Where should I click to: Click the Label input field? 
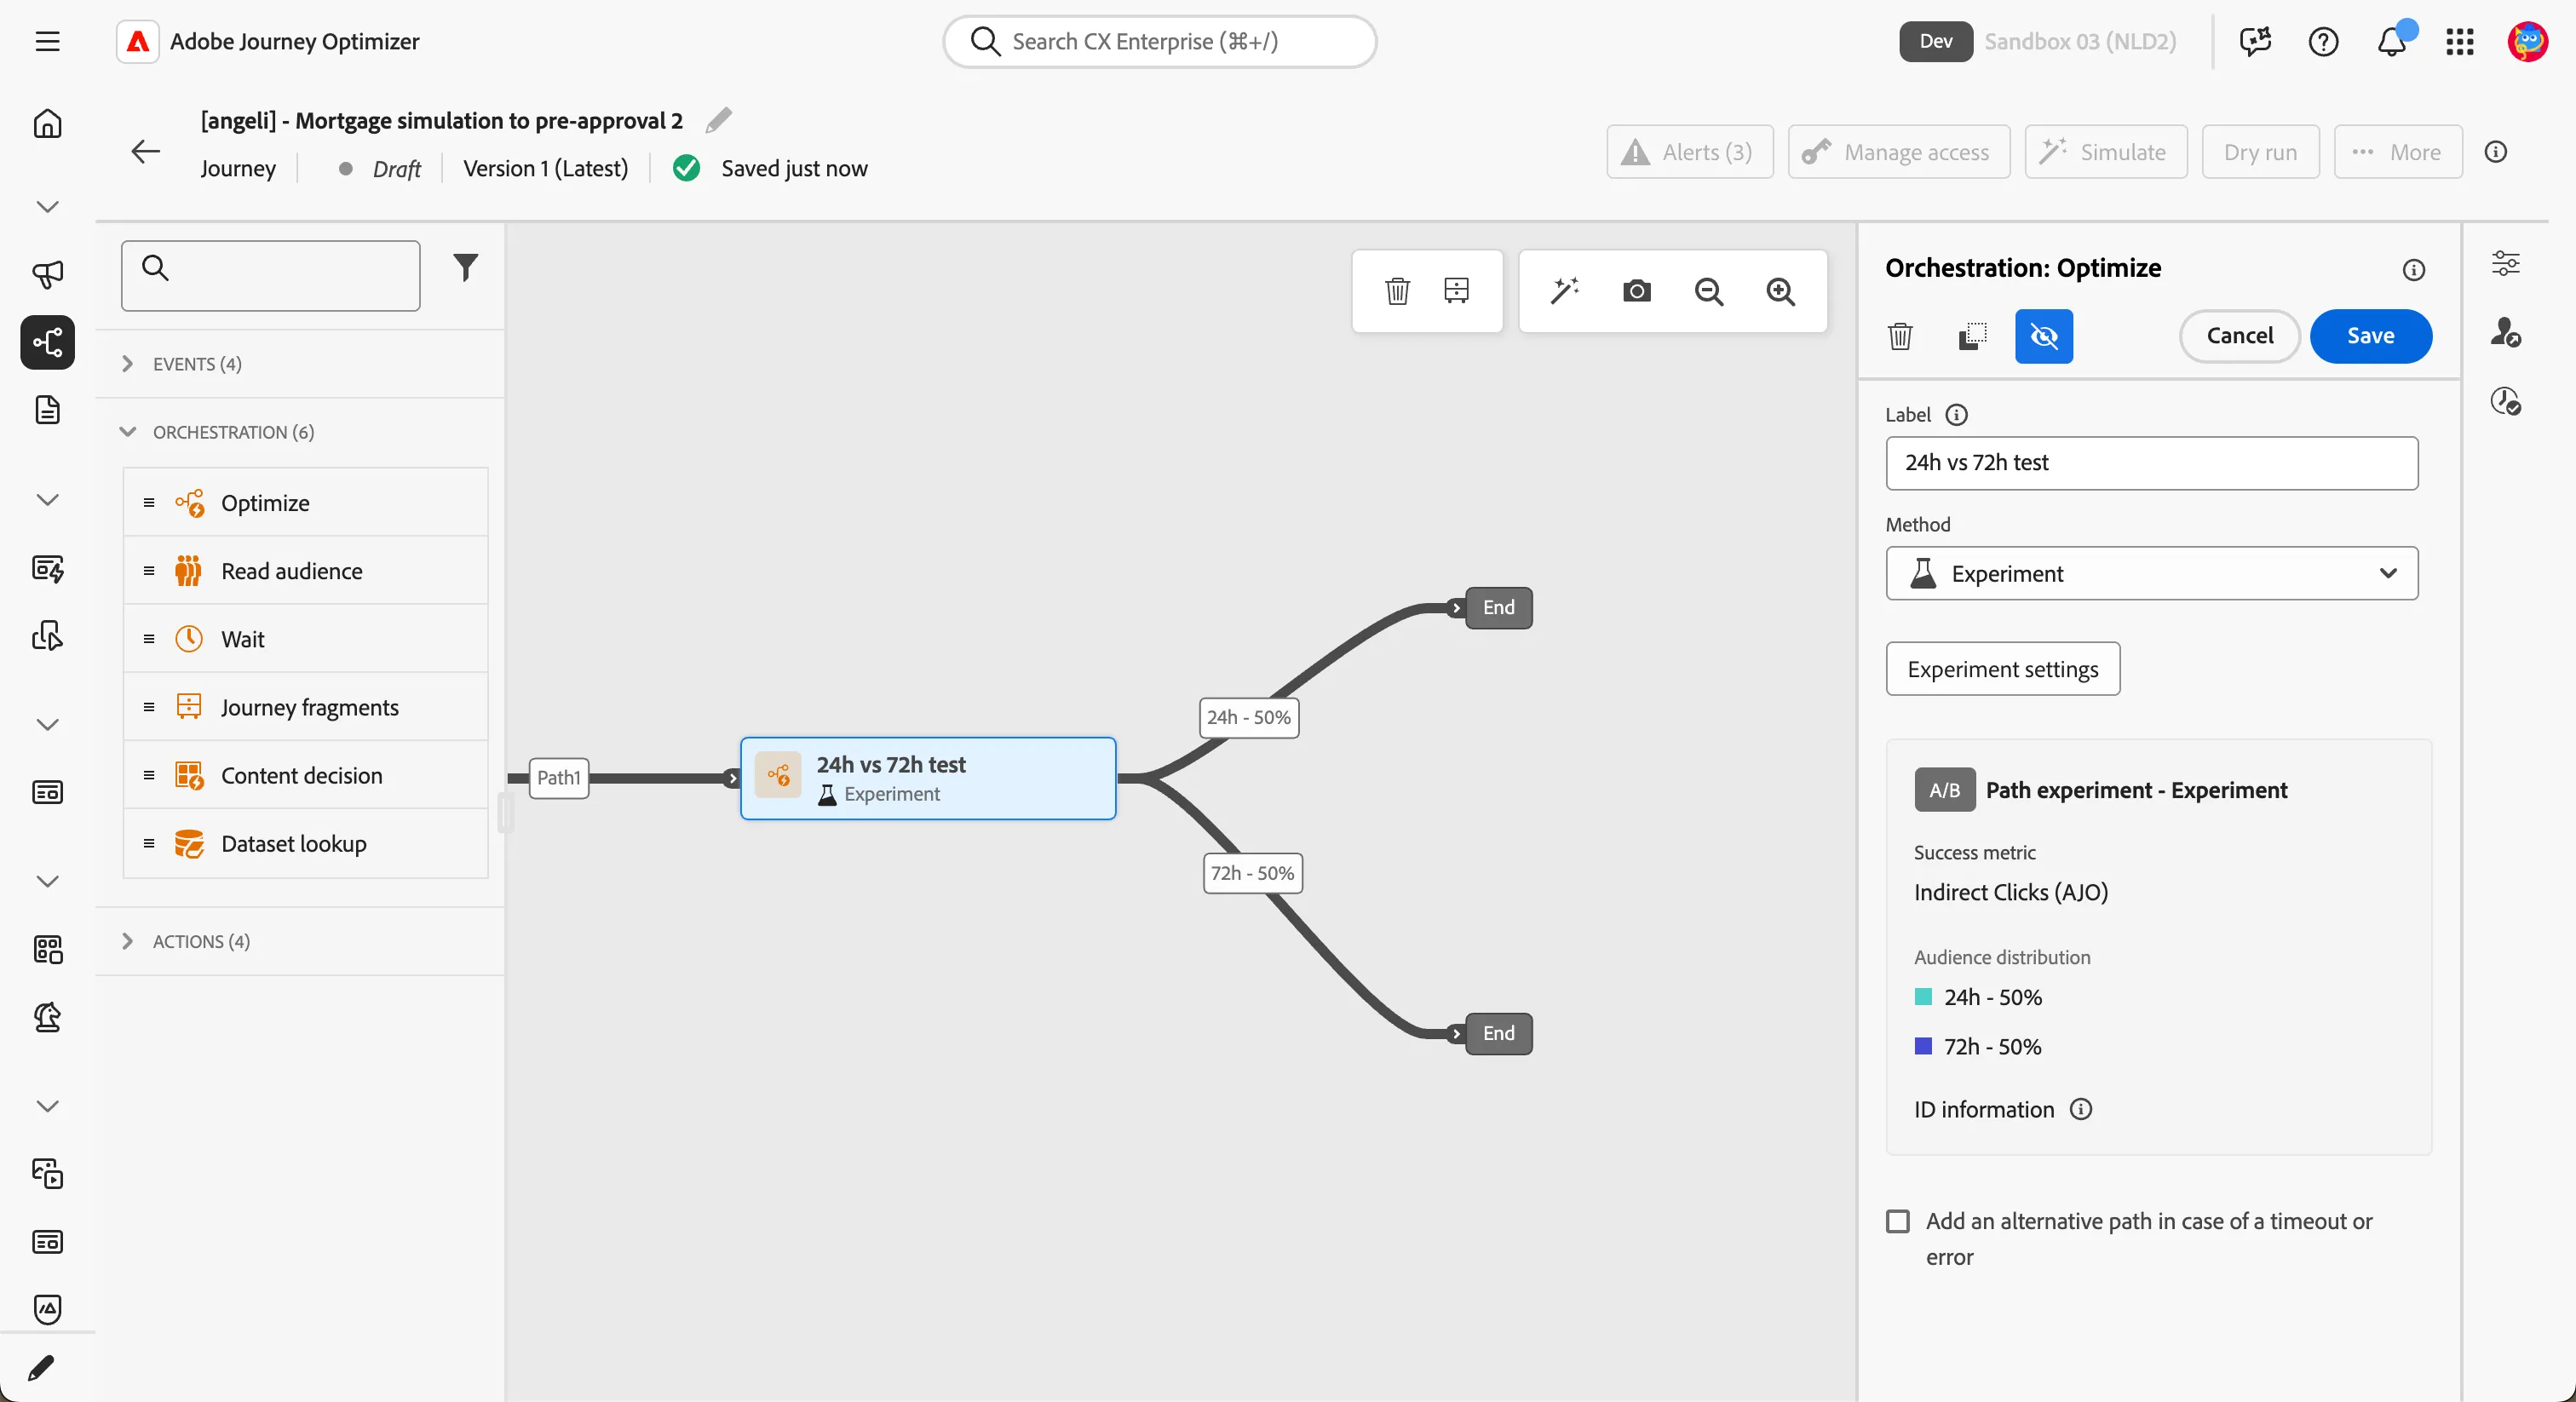(2152, 463)
